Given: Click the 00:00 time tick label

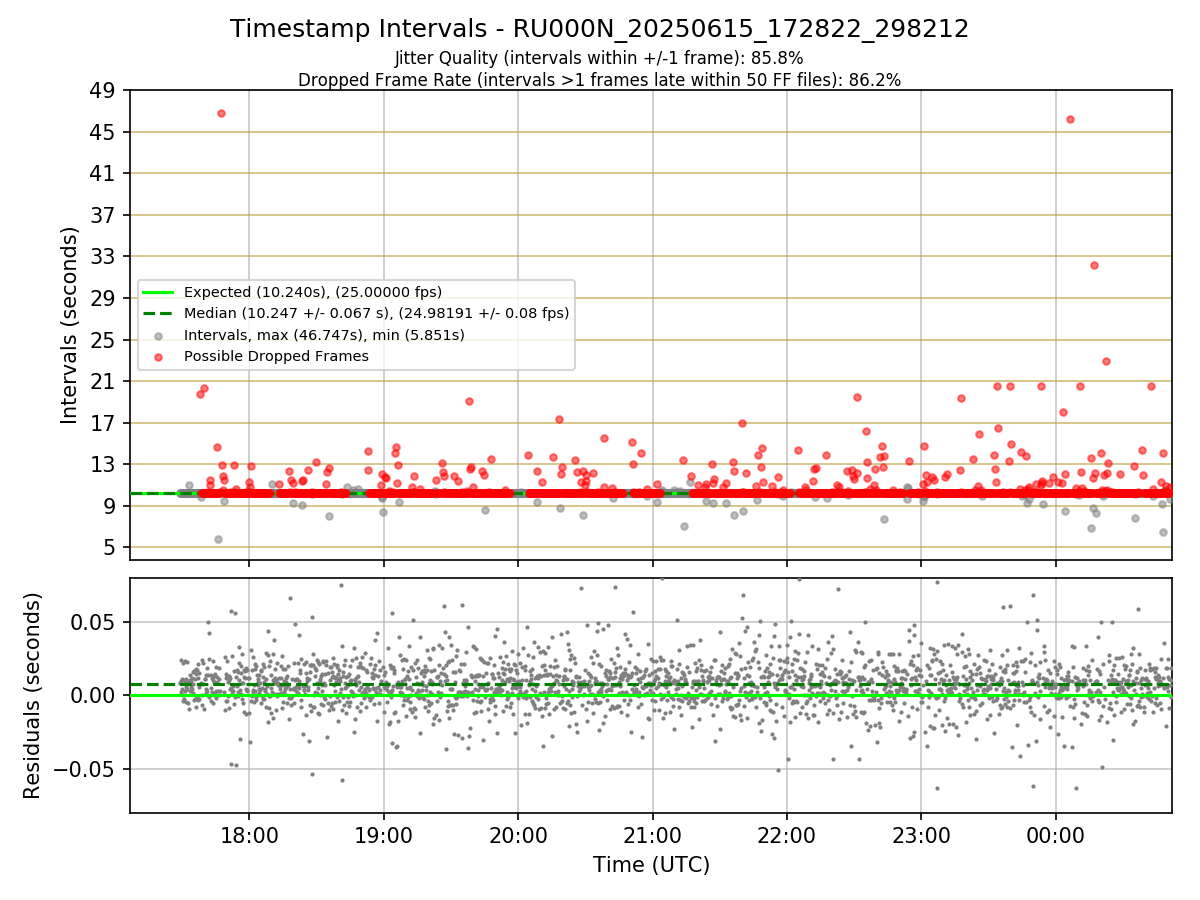Looking at the screenshot, I should [1056, 836].
